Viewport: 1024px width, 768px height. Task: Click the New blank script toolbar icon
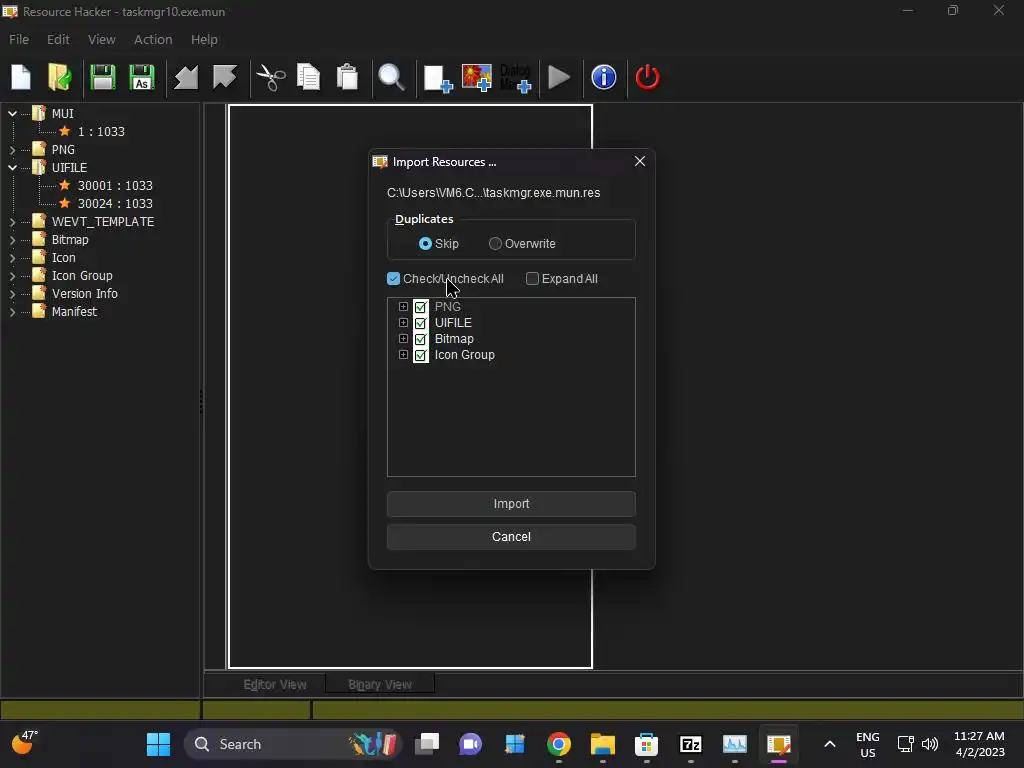pyautogui.click(x=21, y=78)
